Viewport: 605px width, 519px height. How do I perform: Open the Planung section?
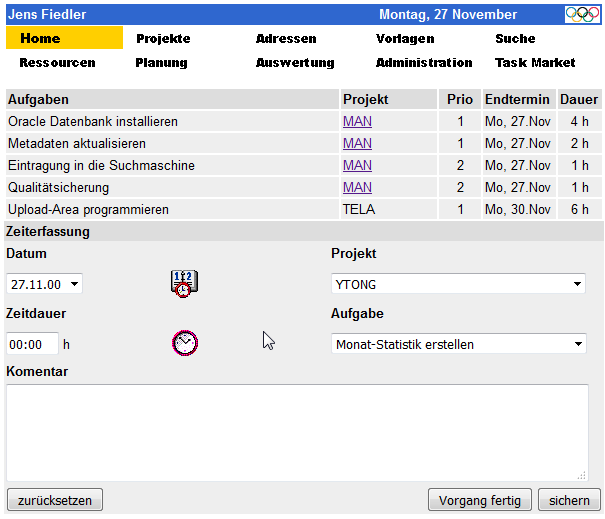pos(161,63)
